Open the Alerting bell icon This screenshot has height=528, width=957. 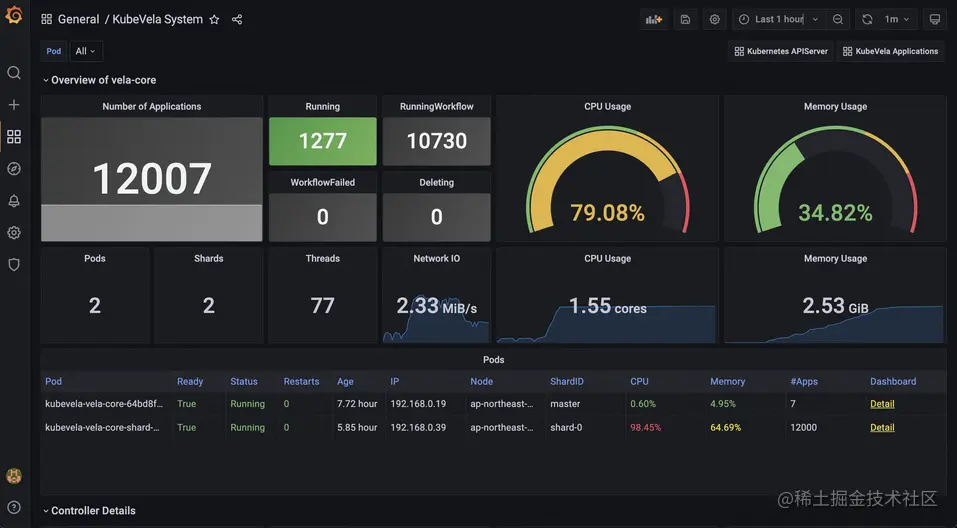pyautogui.click(x=13, y=201)
